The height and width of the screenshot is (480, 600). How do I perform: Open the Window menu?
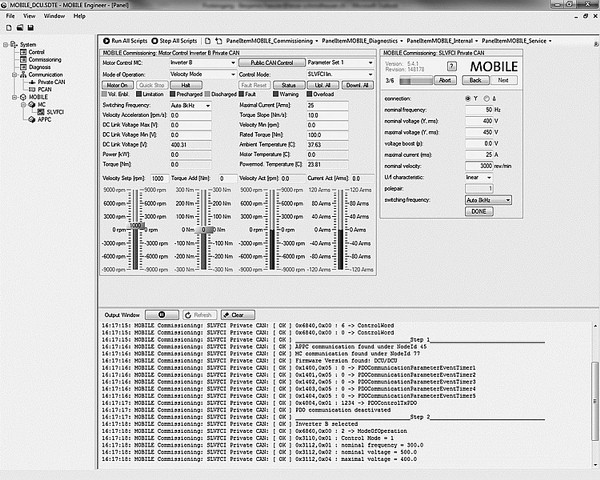56,16
